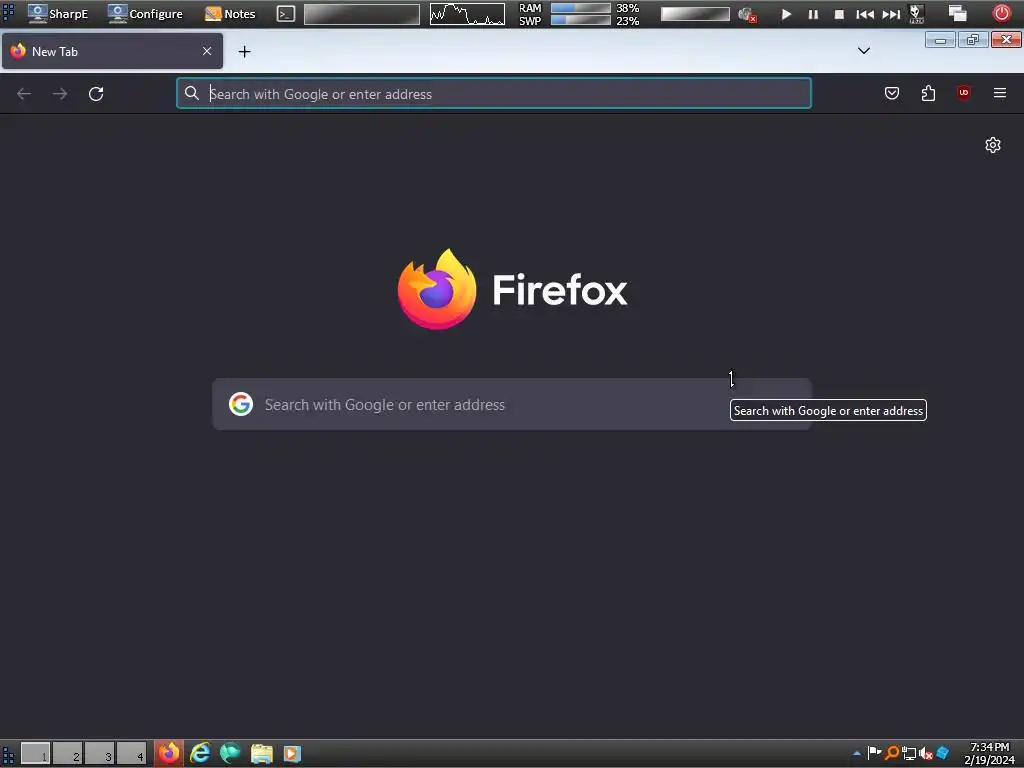The height and width of the screenshot is (768, 1024).
Task: Start playback with the Play button
Action: tap(786, 14)
